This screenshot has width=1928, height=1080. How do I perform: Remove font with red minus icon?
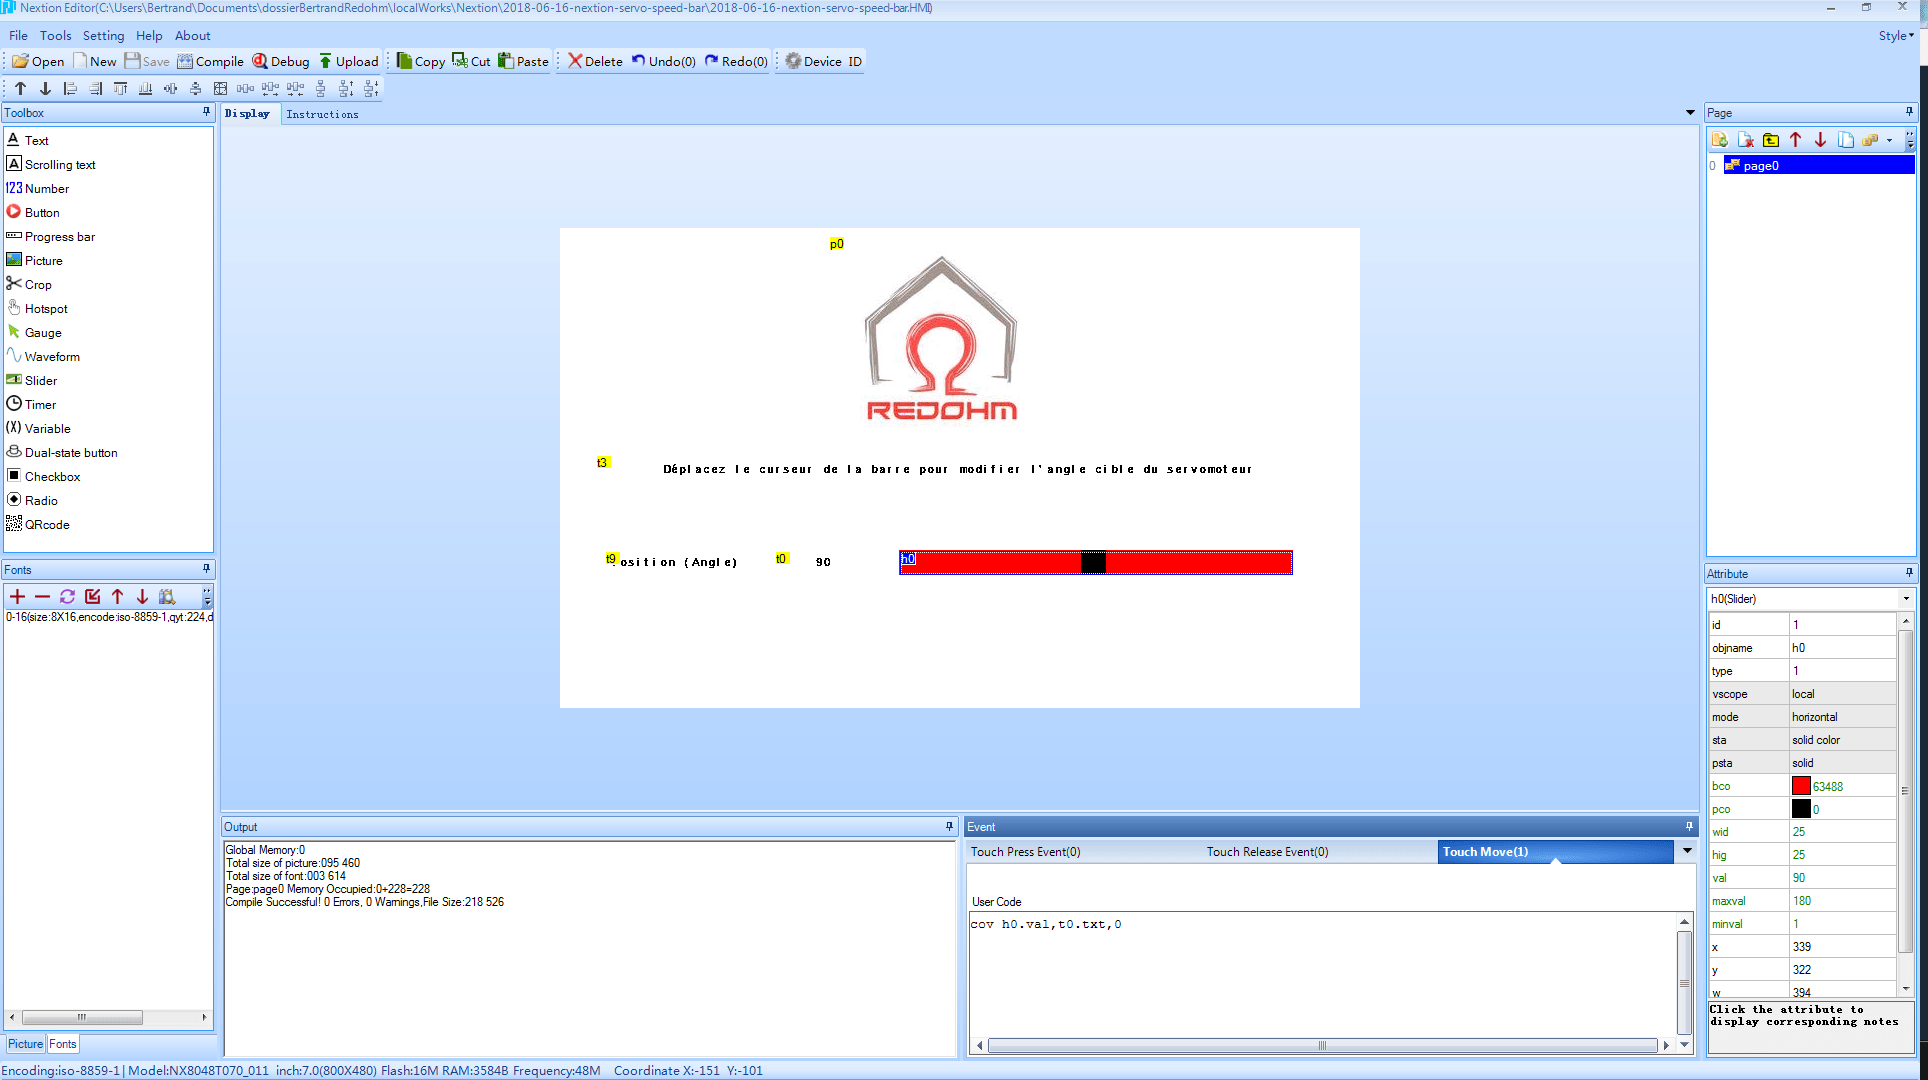click(x=42, y=597)
